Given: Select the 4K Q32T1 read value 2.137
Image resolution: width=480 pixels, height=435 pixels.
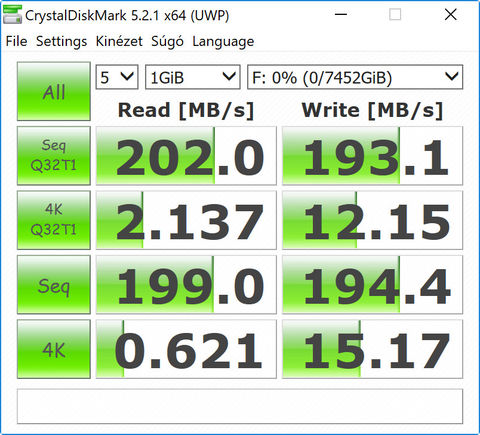Looking at the screenshot, I should click(186, 220).
